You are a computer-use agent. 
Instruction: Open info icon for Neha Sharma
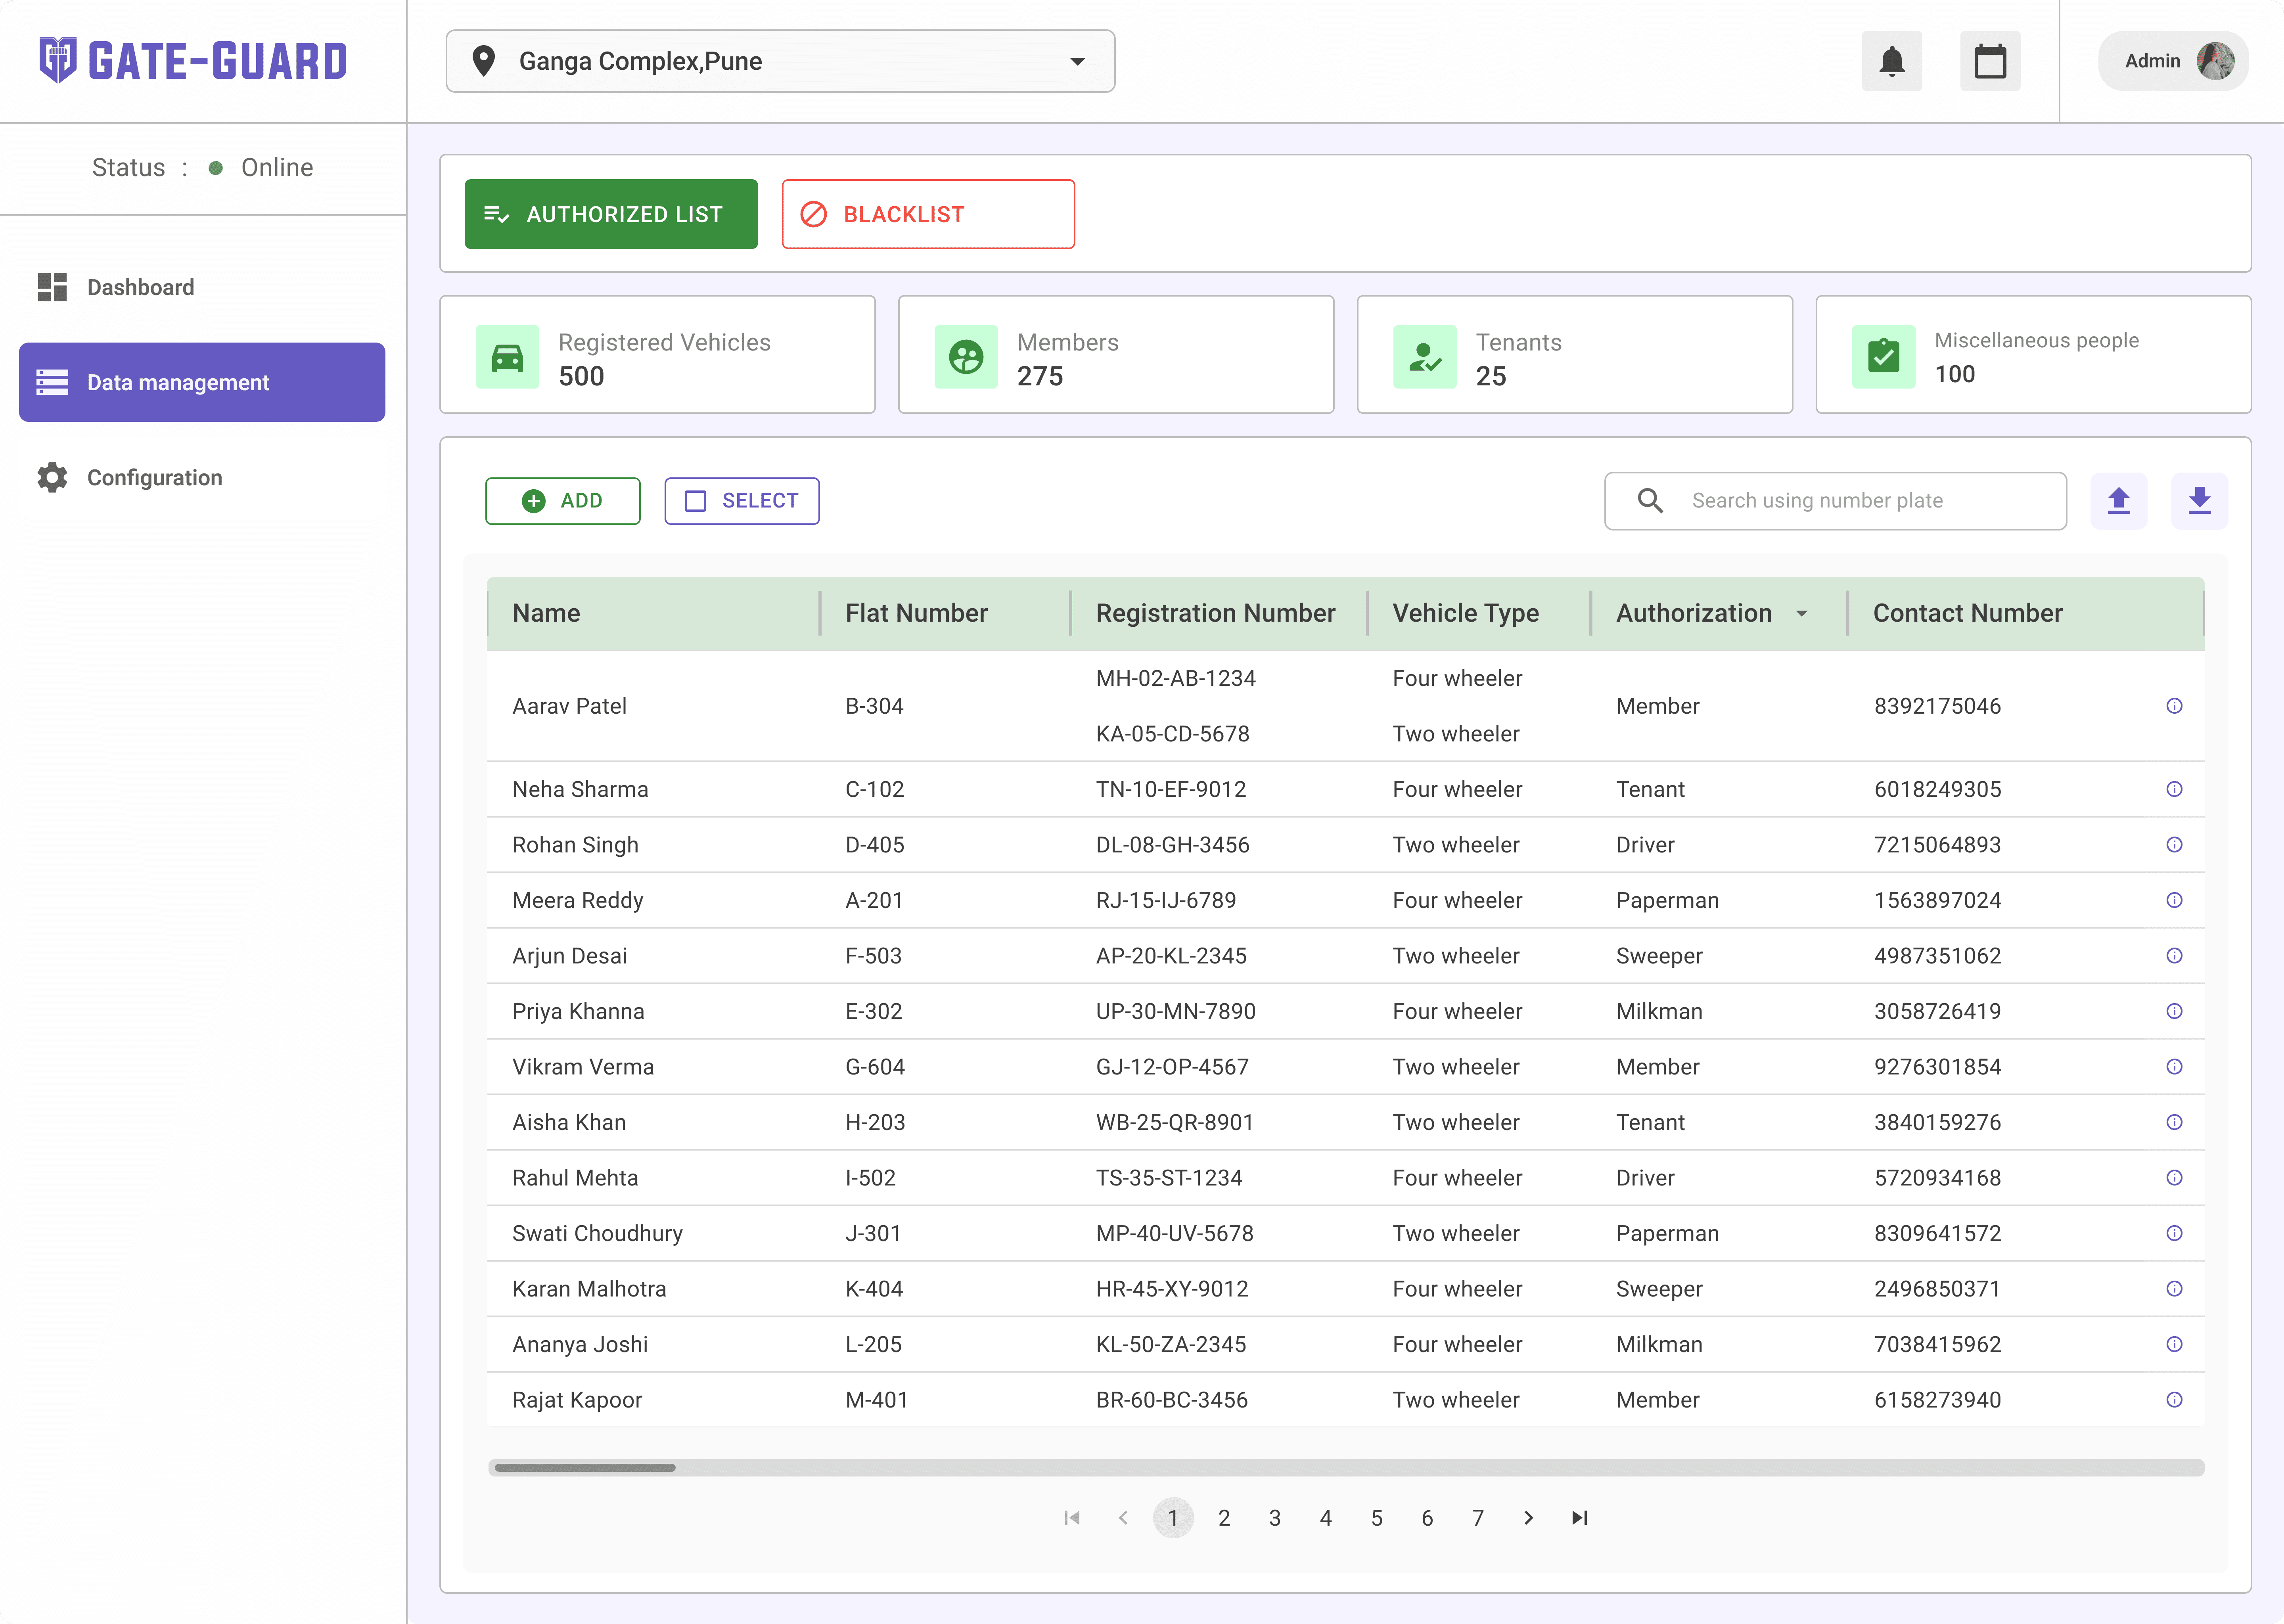(x=2174, y=789)
